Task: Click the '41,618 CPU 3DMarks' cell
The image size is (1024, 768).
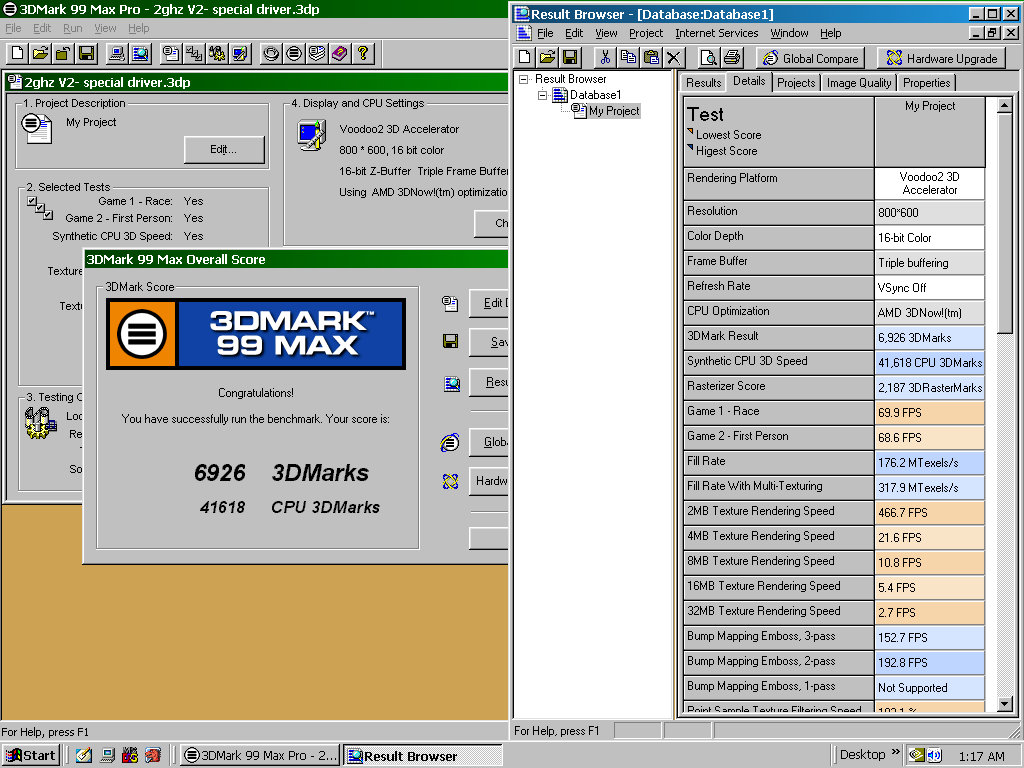Action: [930, 362]
